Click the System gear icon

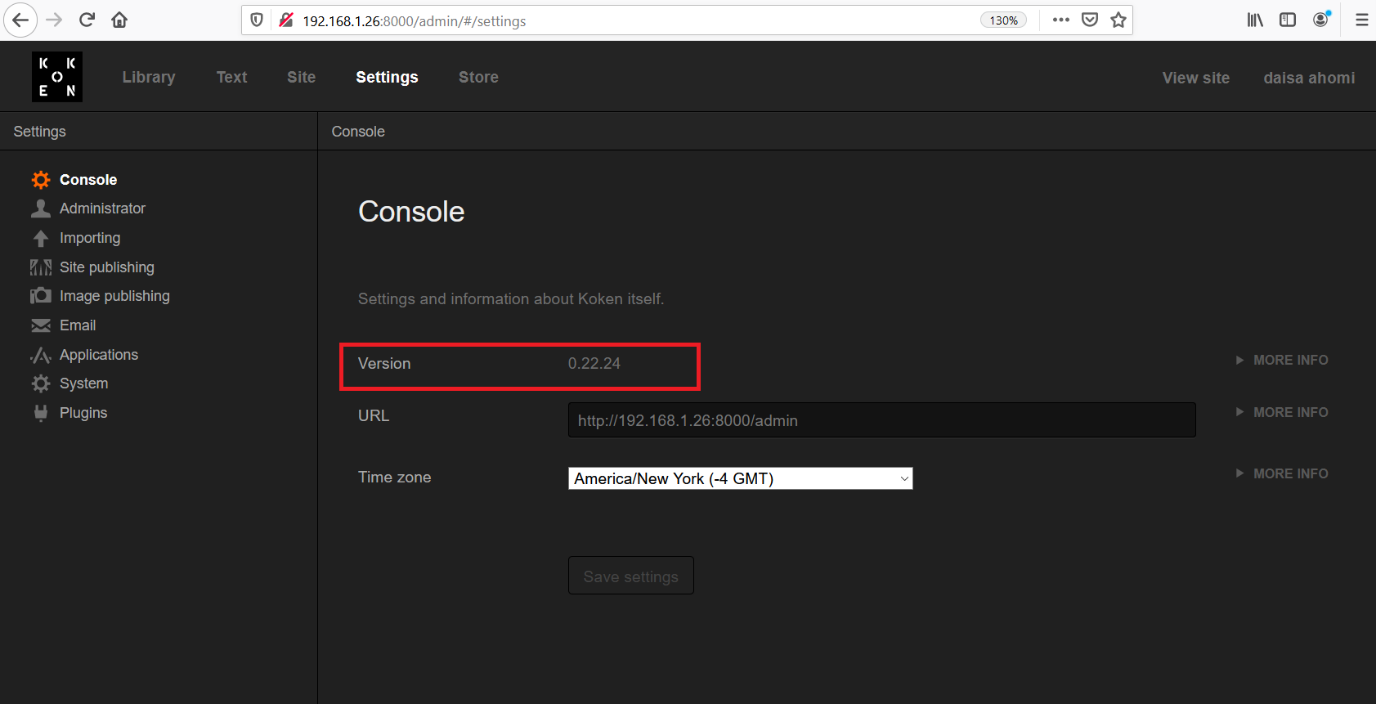[40, 384]
